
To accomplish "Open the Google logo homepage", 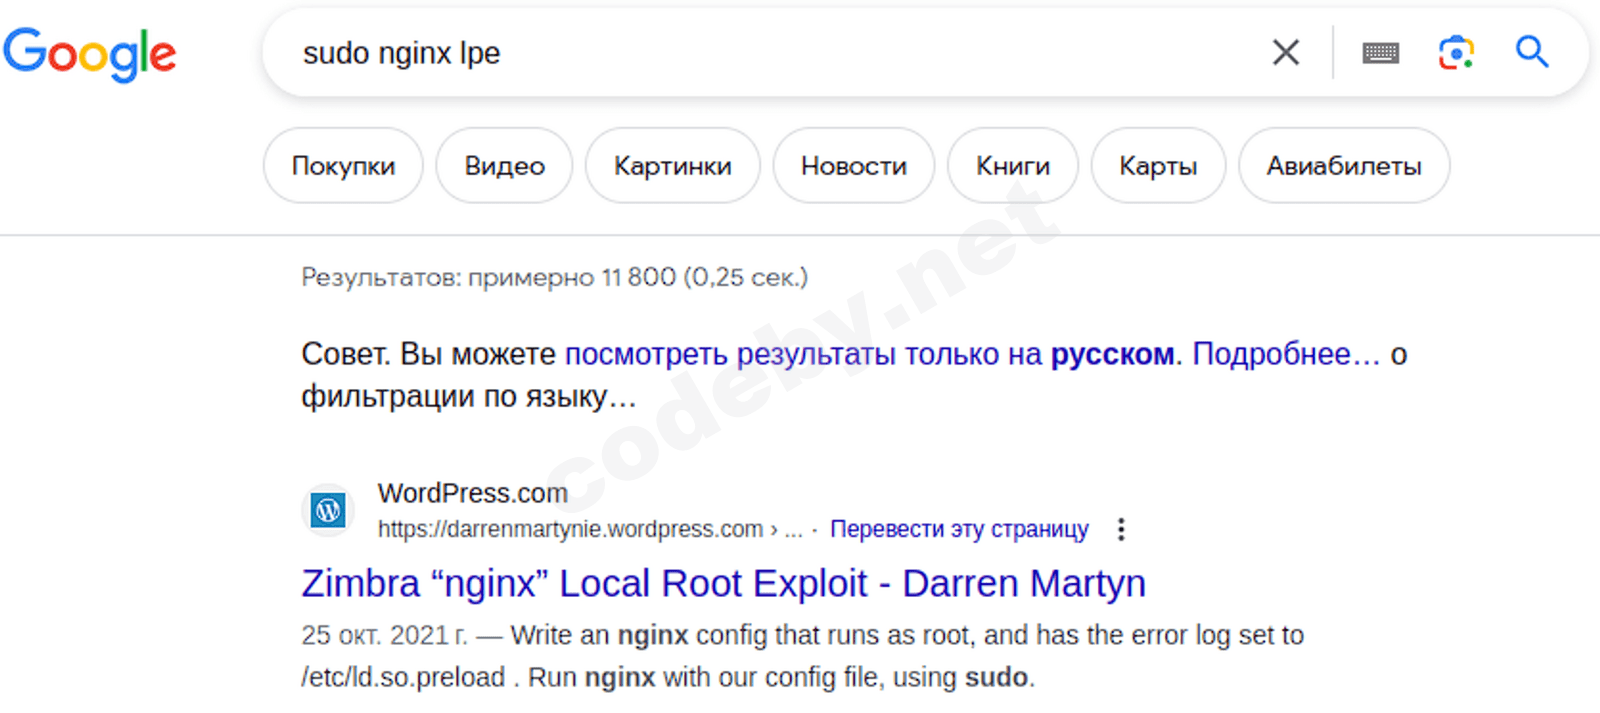I will coord(90,54).
